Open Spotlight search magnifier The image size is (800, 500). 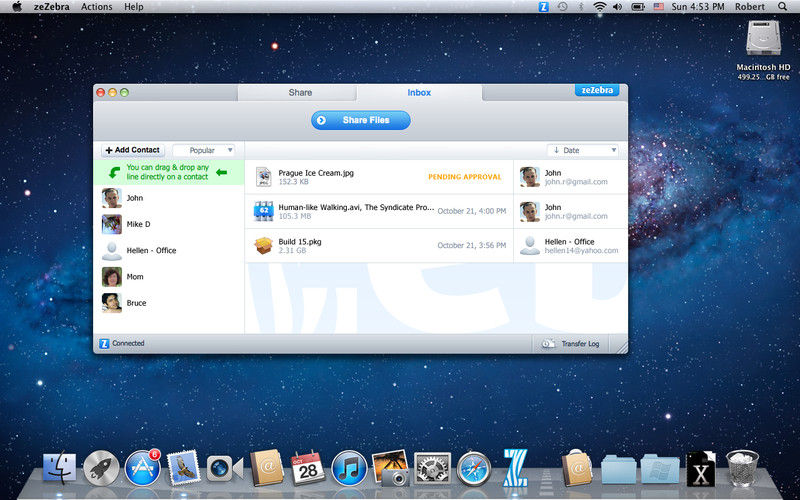point(782,7)
